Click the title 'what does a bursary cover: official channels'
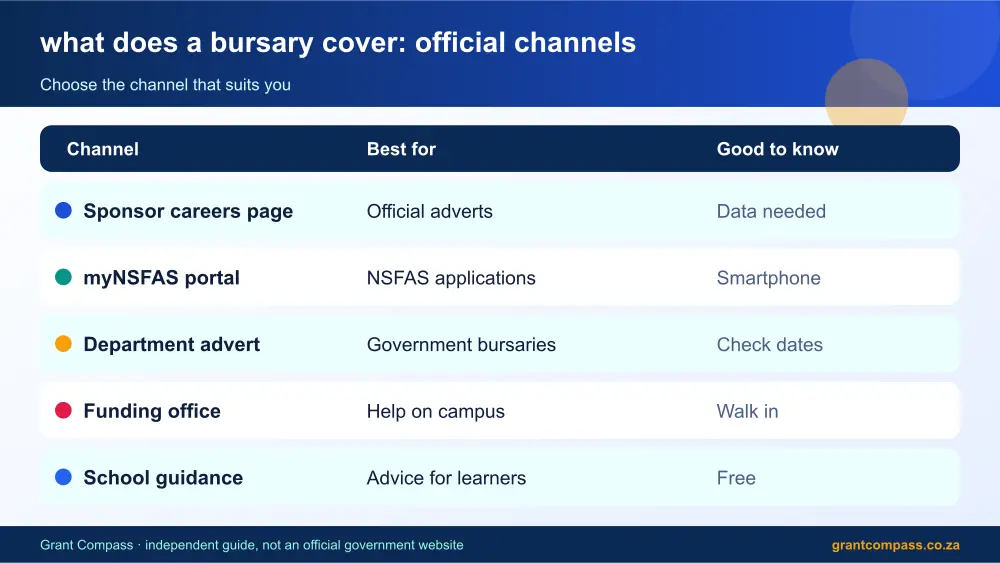The width and height of the screenshot is (1000, 563). coord(338,43)
